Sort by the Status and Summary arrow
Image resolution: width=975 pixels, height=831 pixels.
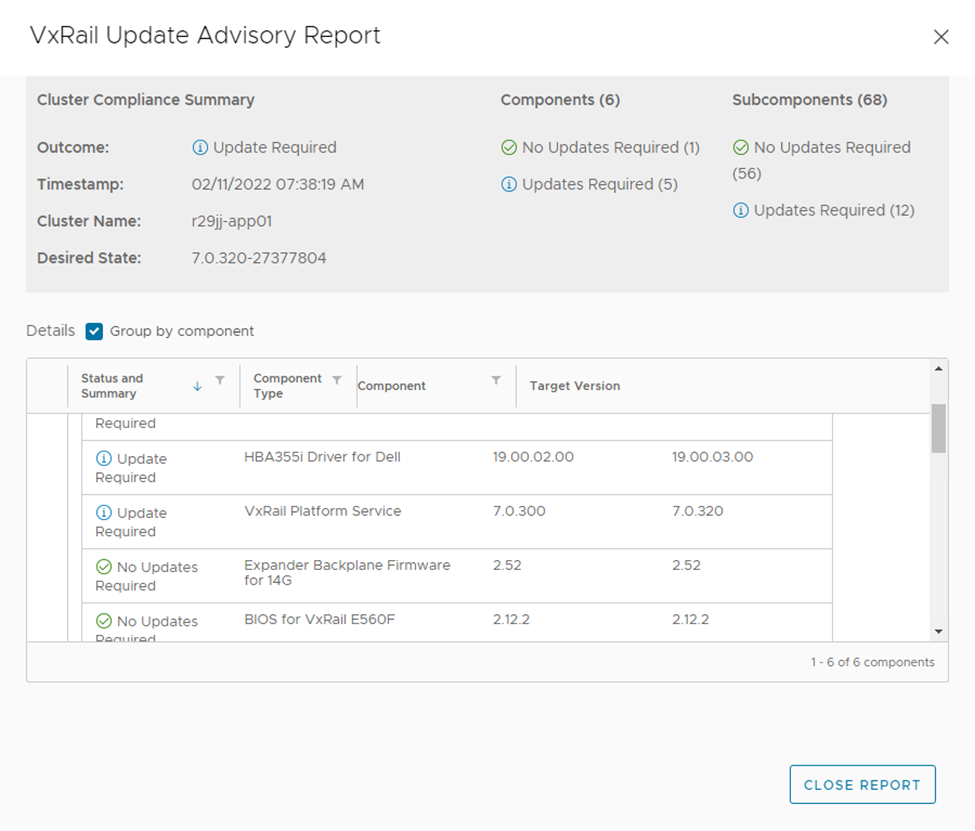tap(197, 386)
